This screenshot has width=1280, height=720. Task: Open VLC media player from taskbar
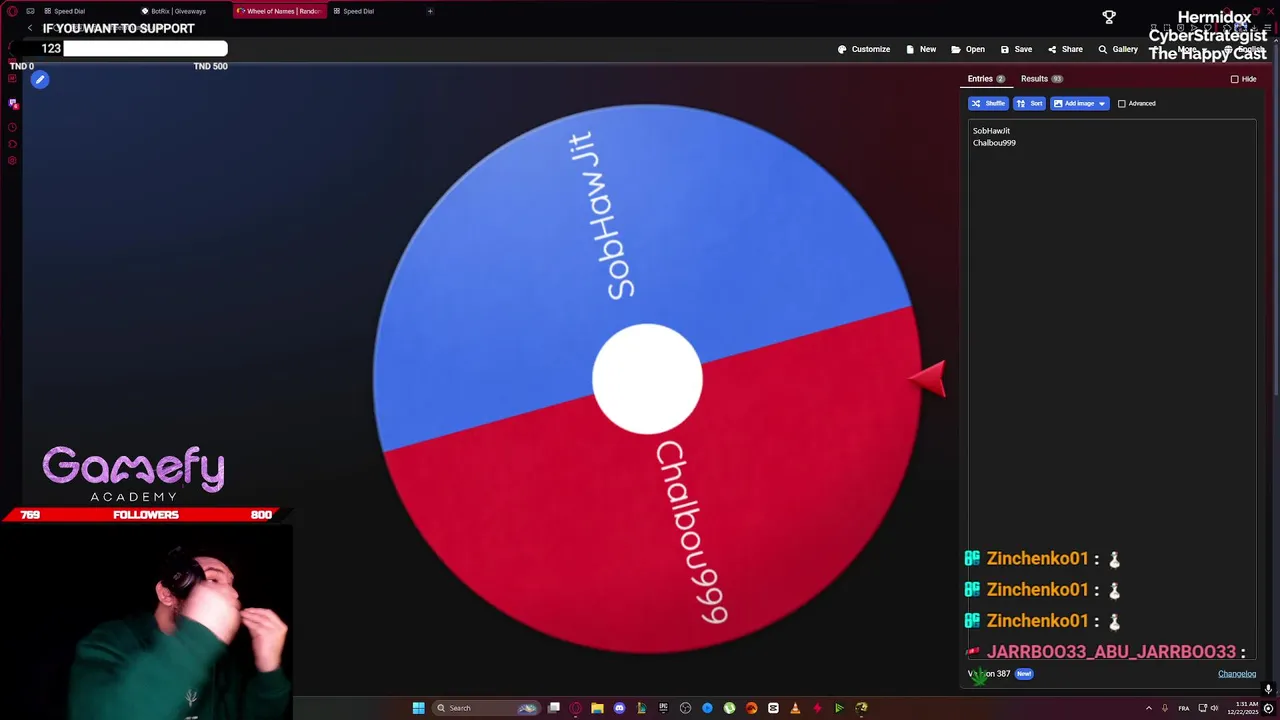coord(795,708)
